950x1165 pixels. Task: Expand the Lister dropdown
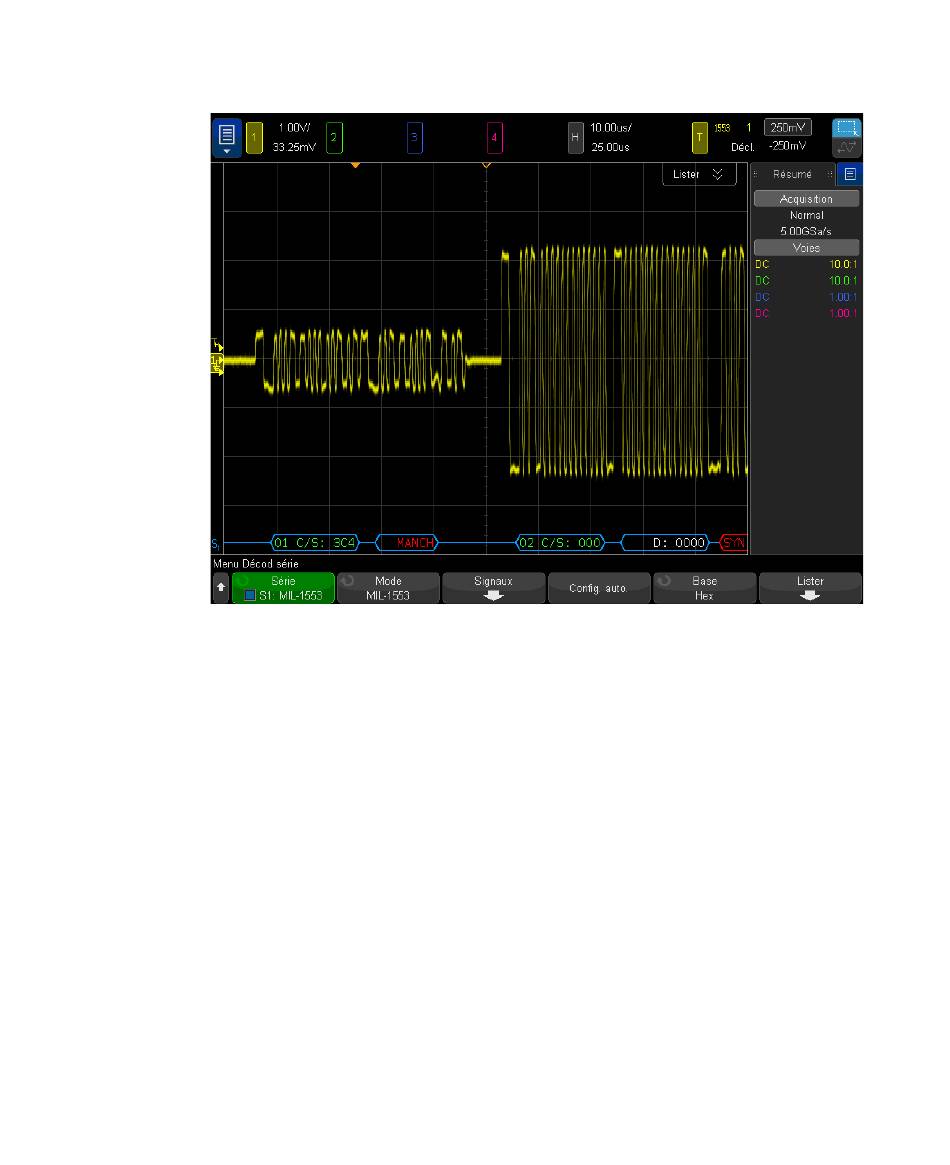click(x=699, y=175)
